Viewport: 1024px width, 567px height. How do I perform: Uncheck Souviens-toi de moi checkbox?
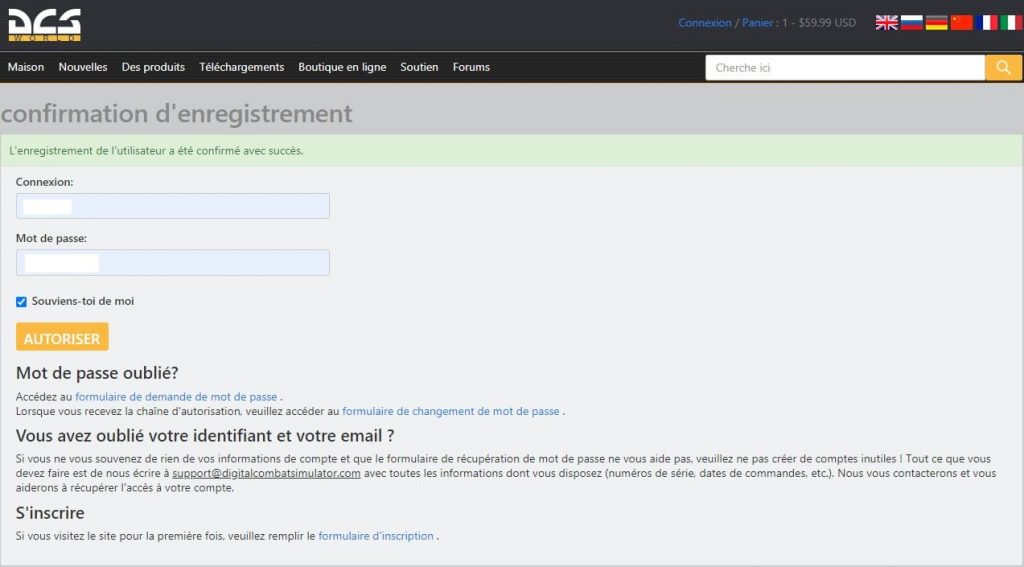tap(22, 302)
